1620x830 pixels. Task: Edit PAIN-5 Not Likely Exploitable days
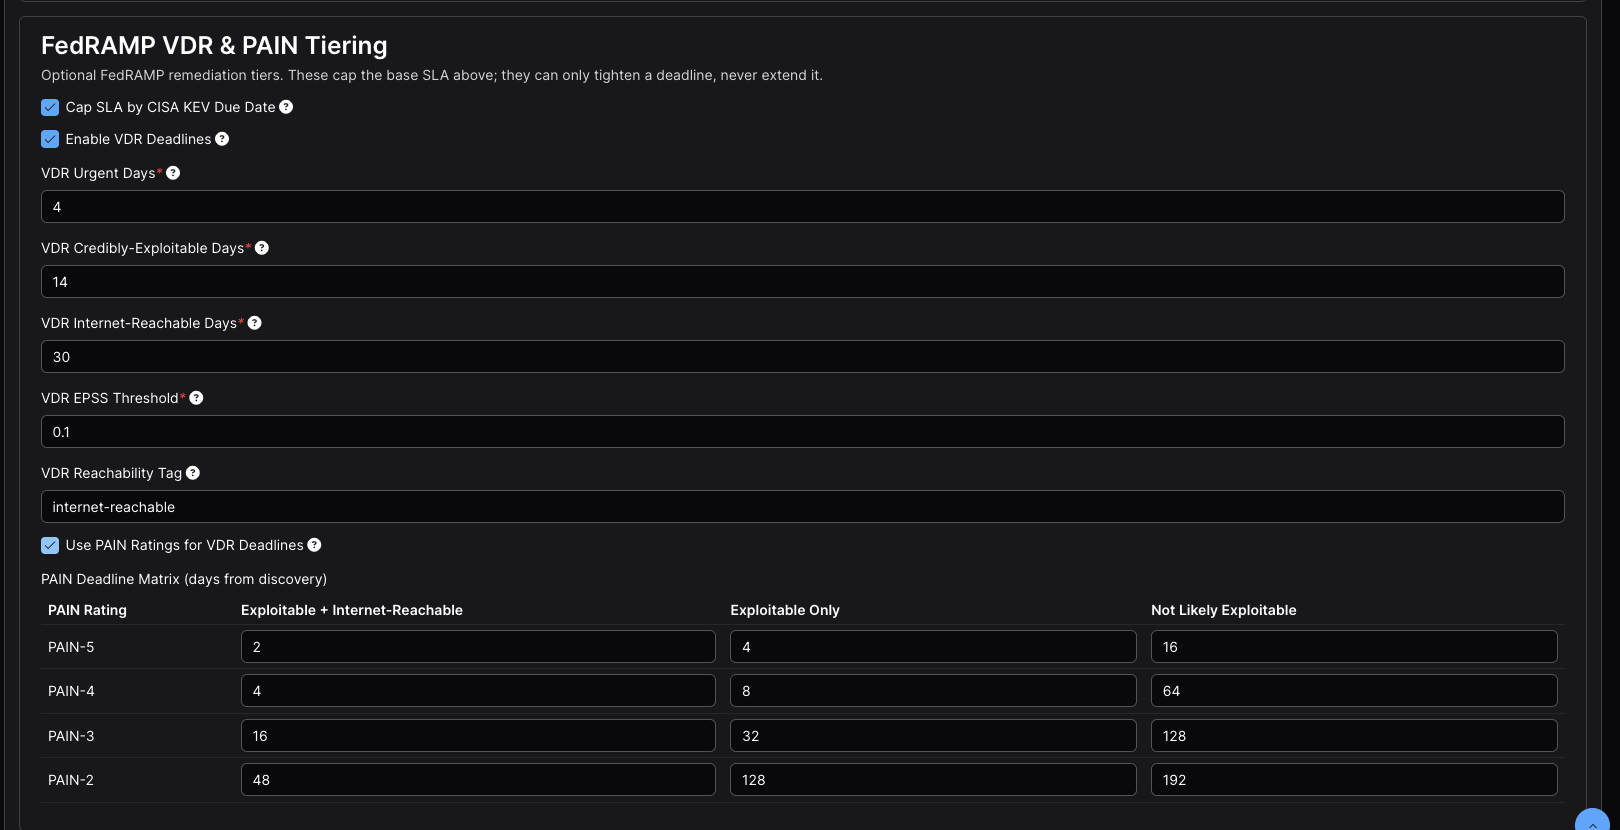pyautogui.click(x=1354, y=647)
